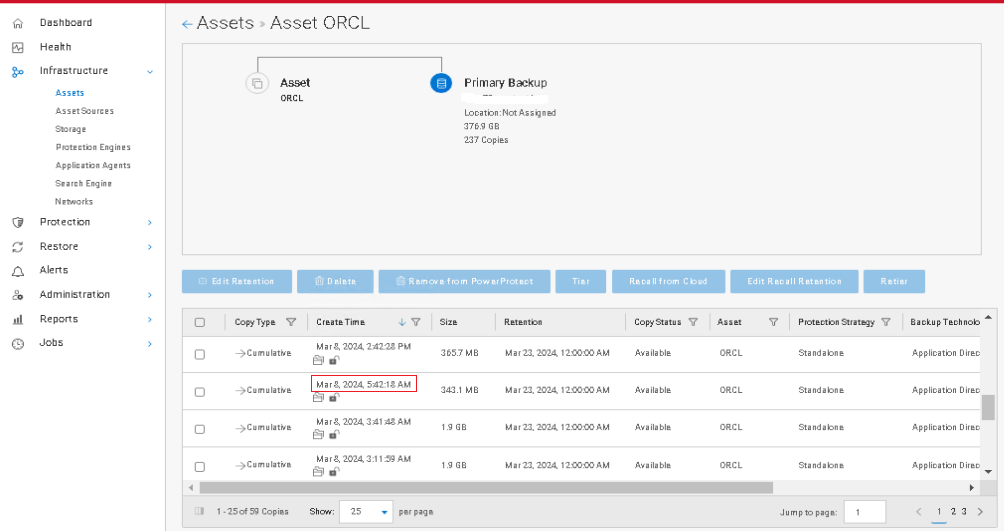Click the Health monitor icon

click(17, 47)
